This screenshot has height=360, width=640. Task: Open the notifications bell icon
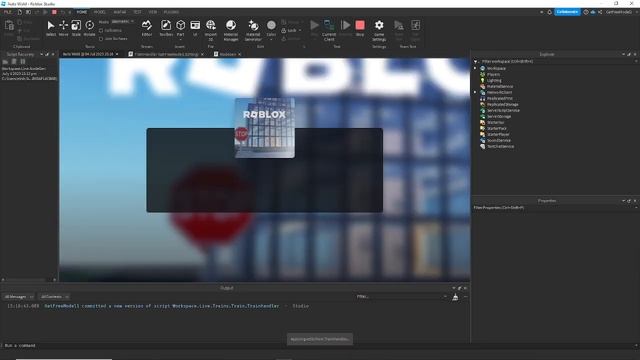(x=549, y=12)
